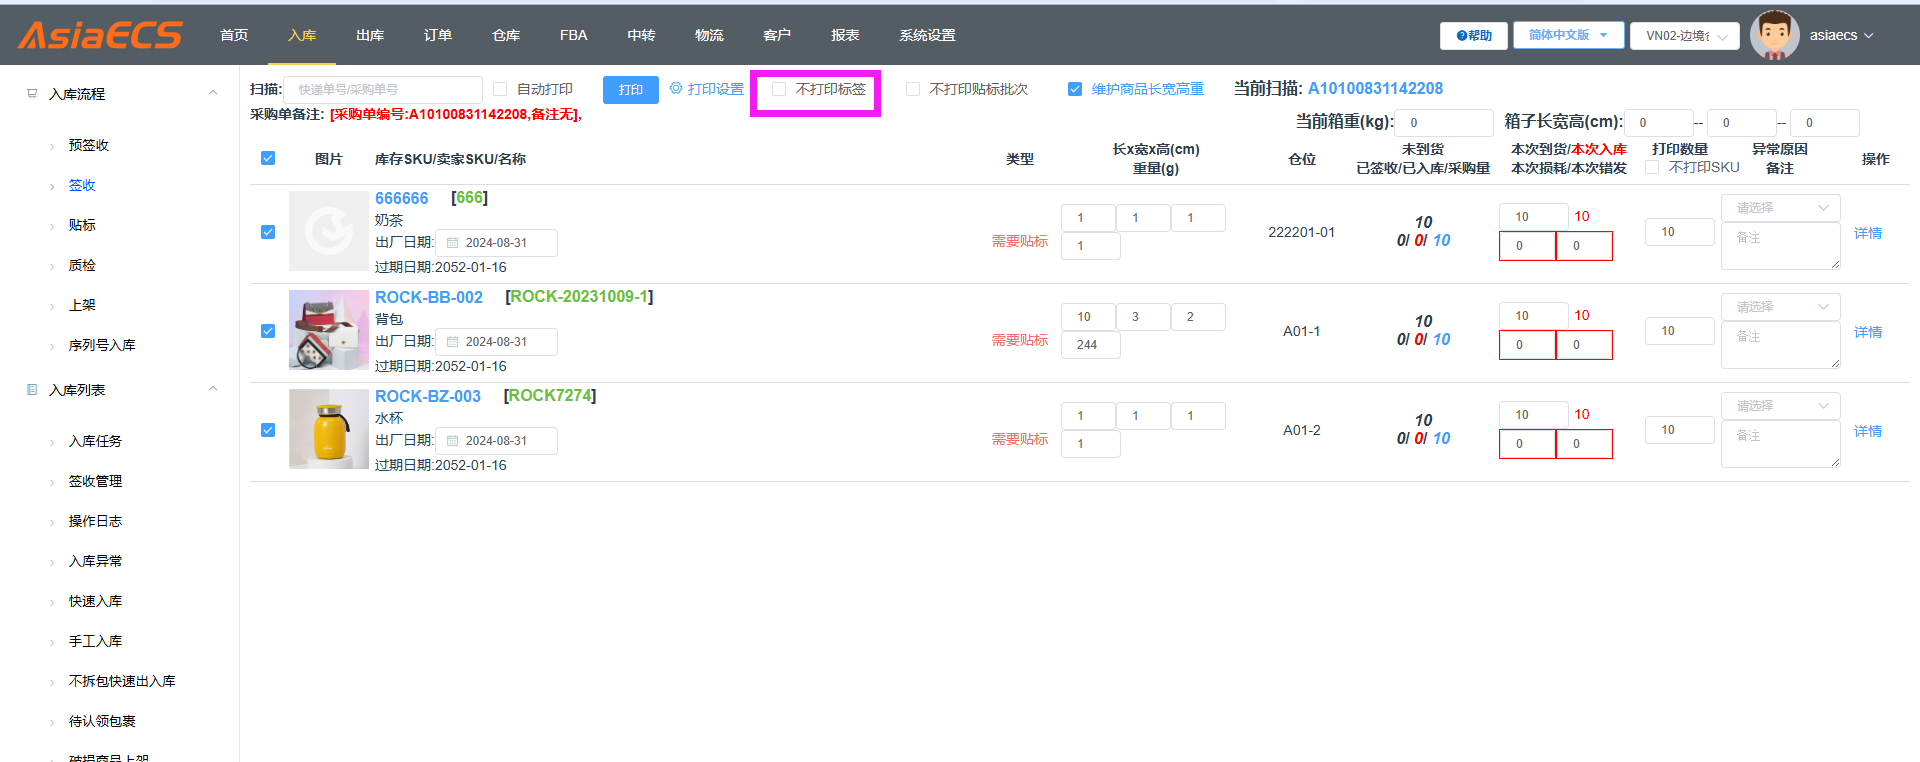The width and height of the screenshot is (1920, 762).
Task: Open 异常原因 dropdown for ROCK-BZ-003 row
Action: [x=1781, y=406]
